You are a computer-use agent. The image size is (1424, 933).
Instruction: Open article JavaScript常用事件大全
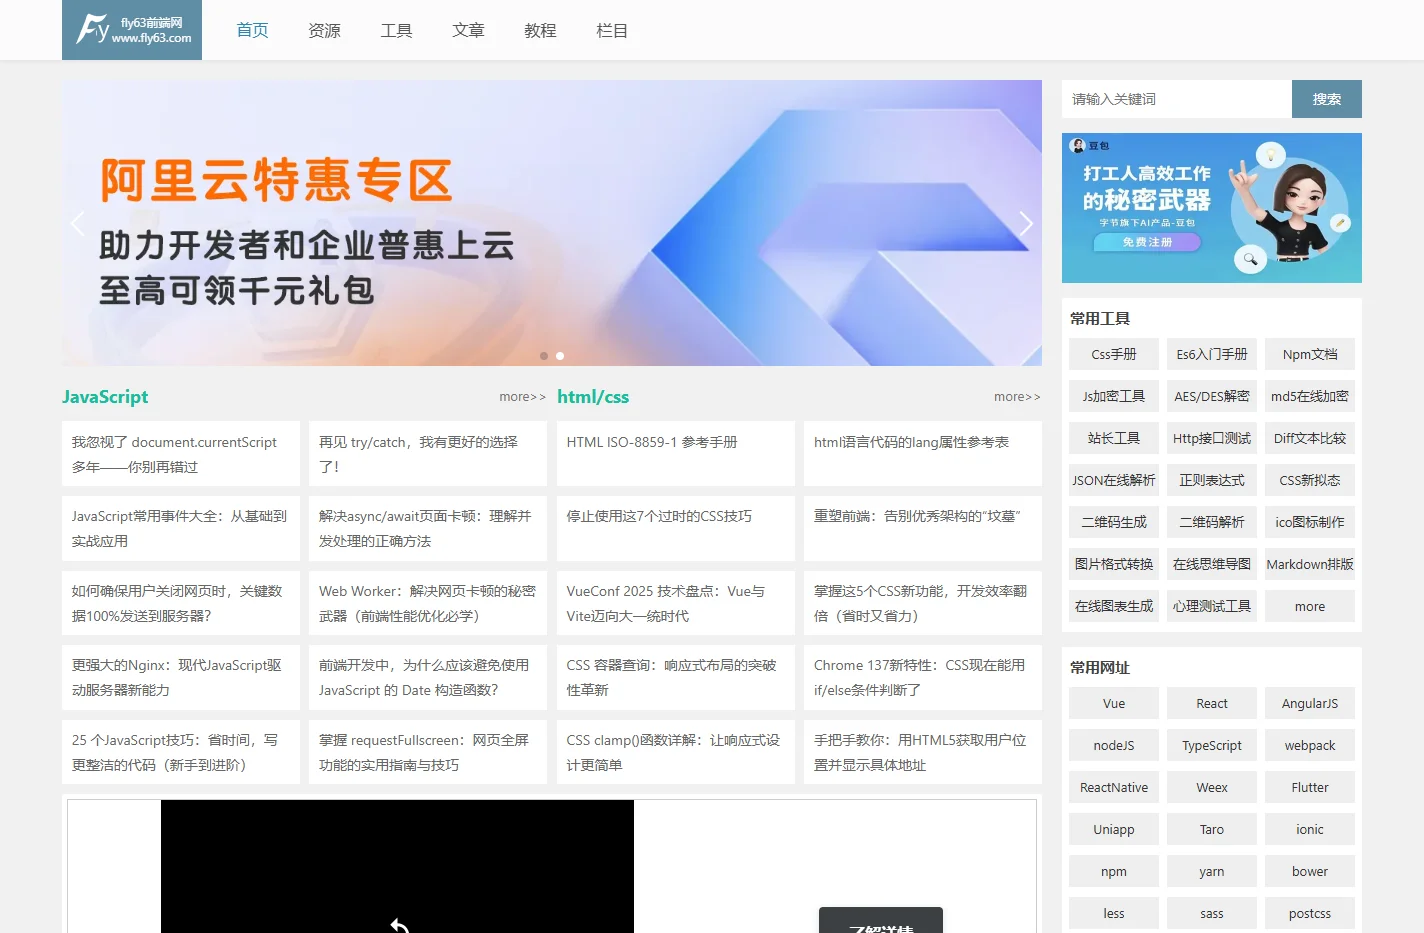pyautogui.click(x=181, y=528)
